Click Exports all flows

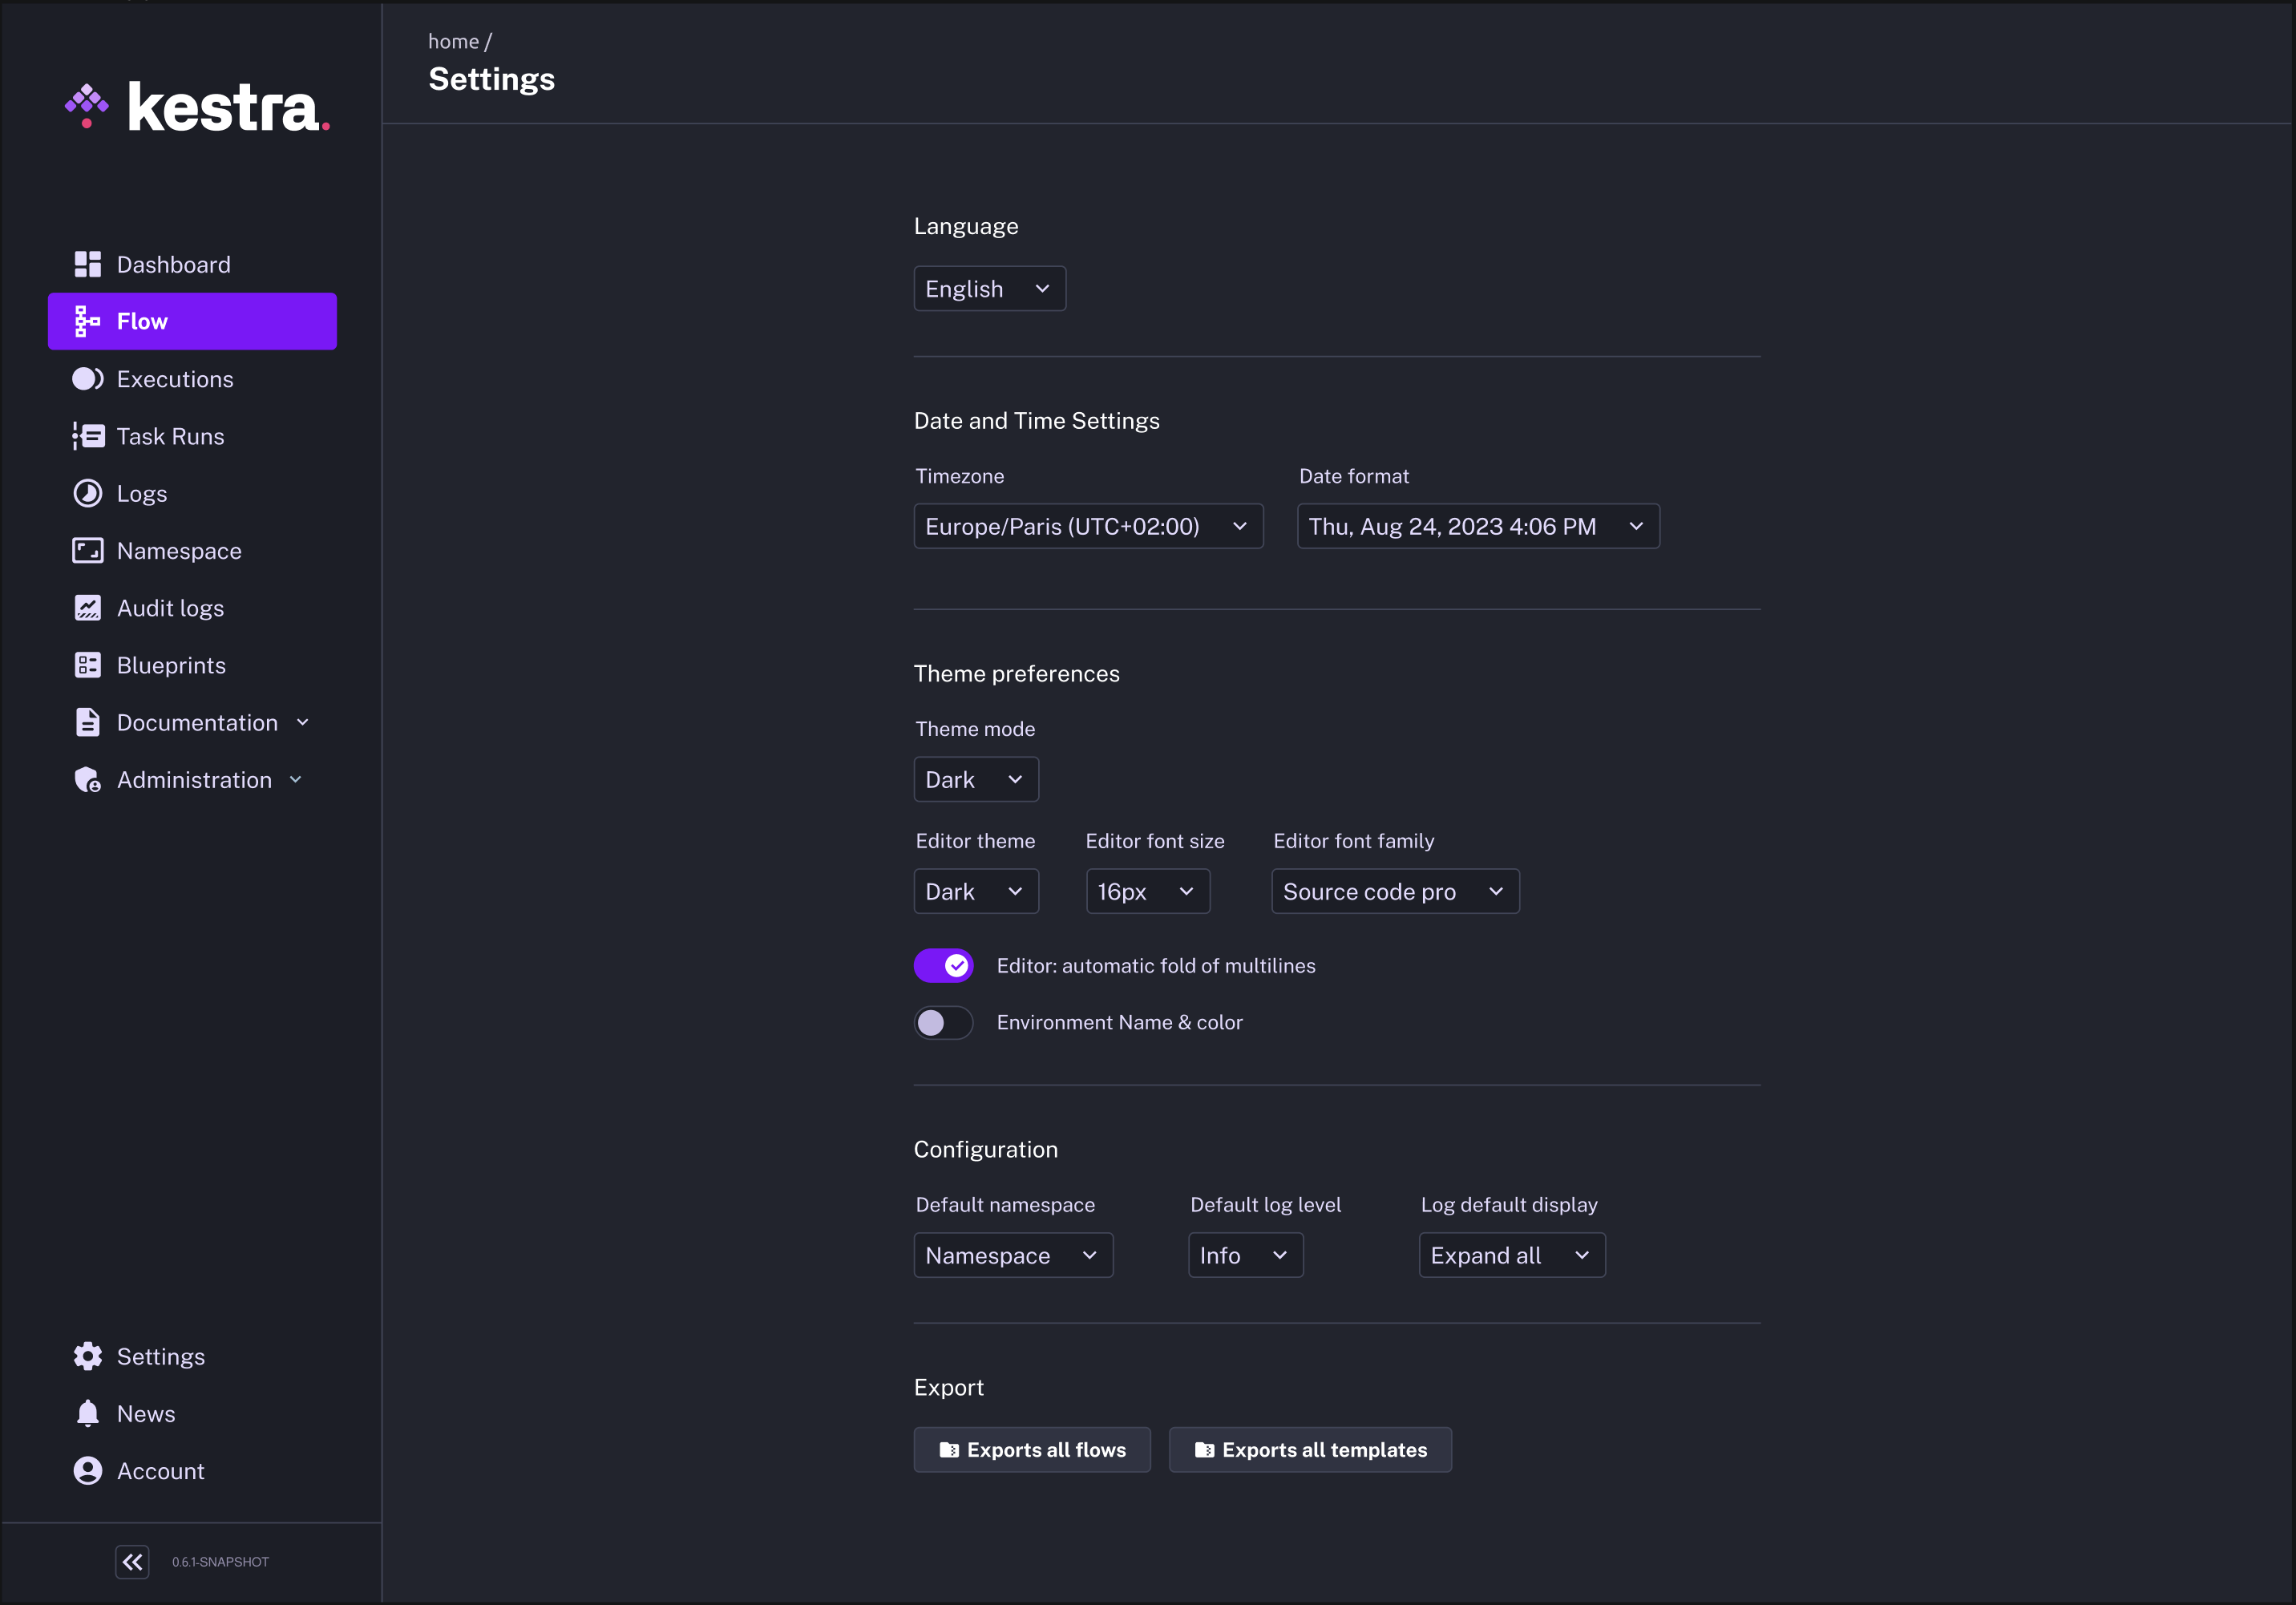coord(1032,1449)
